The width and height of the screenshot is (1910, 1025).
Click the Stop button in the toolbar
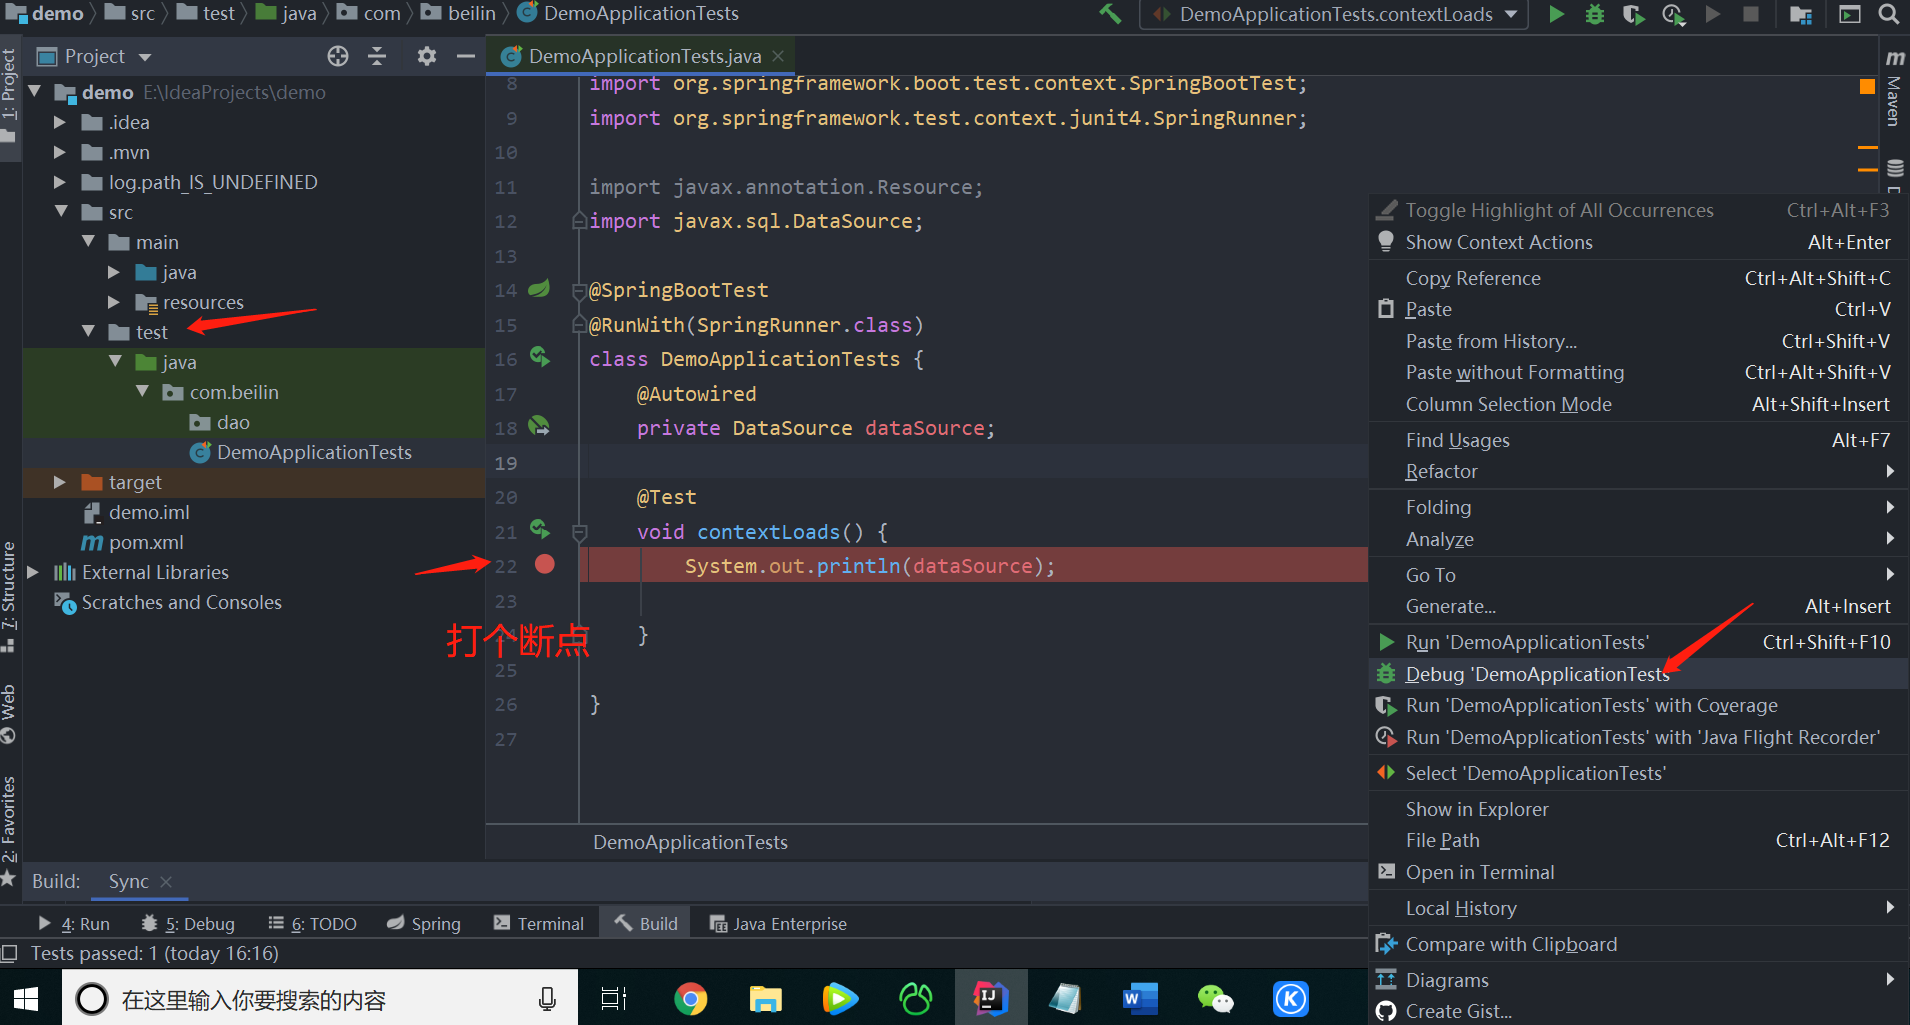click(x=1750, y=14)
